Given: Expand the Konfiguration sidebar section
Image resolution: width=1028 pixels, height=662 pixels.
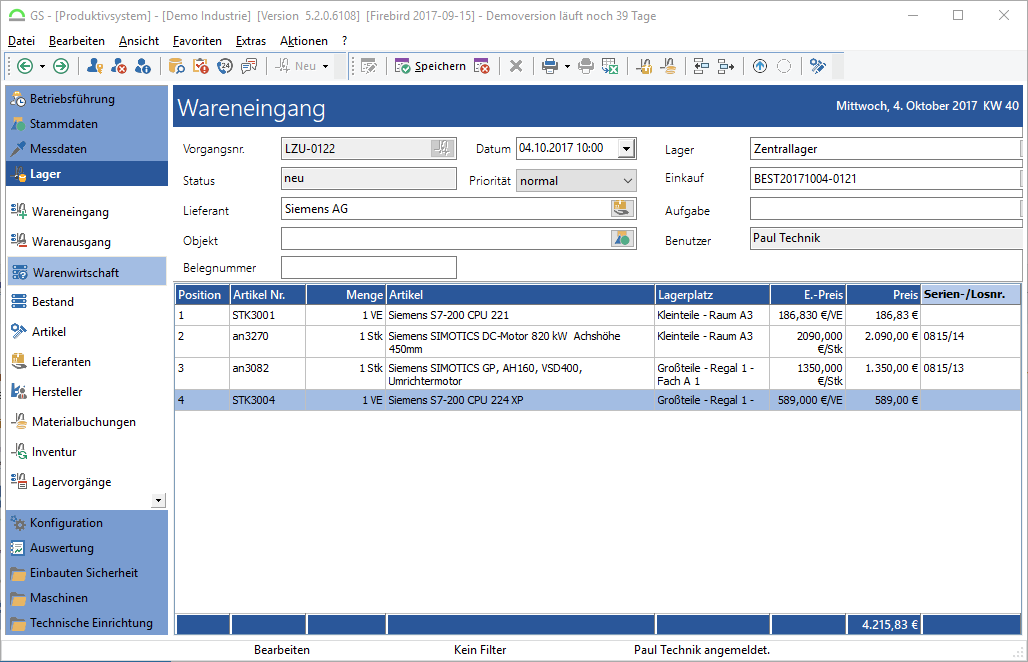Looking at the screenshot, I should point(87,523).
